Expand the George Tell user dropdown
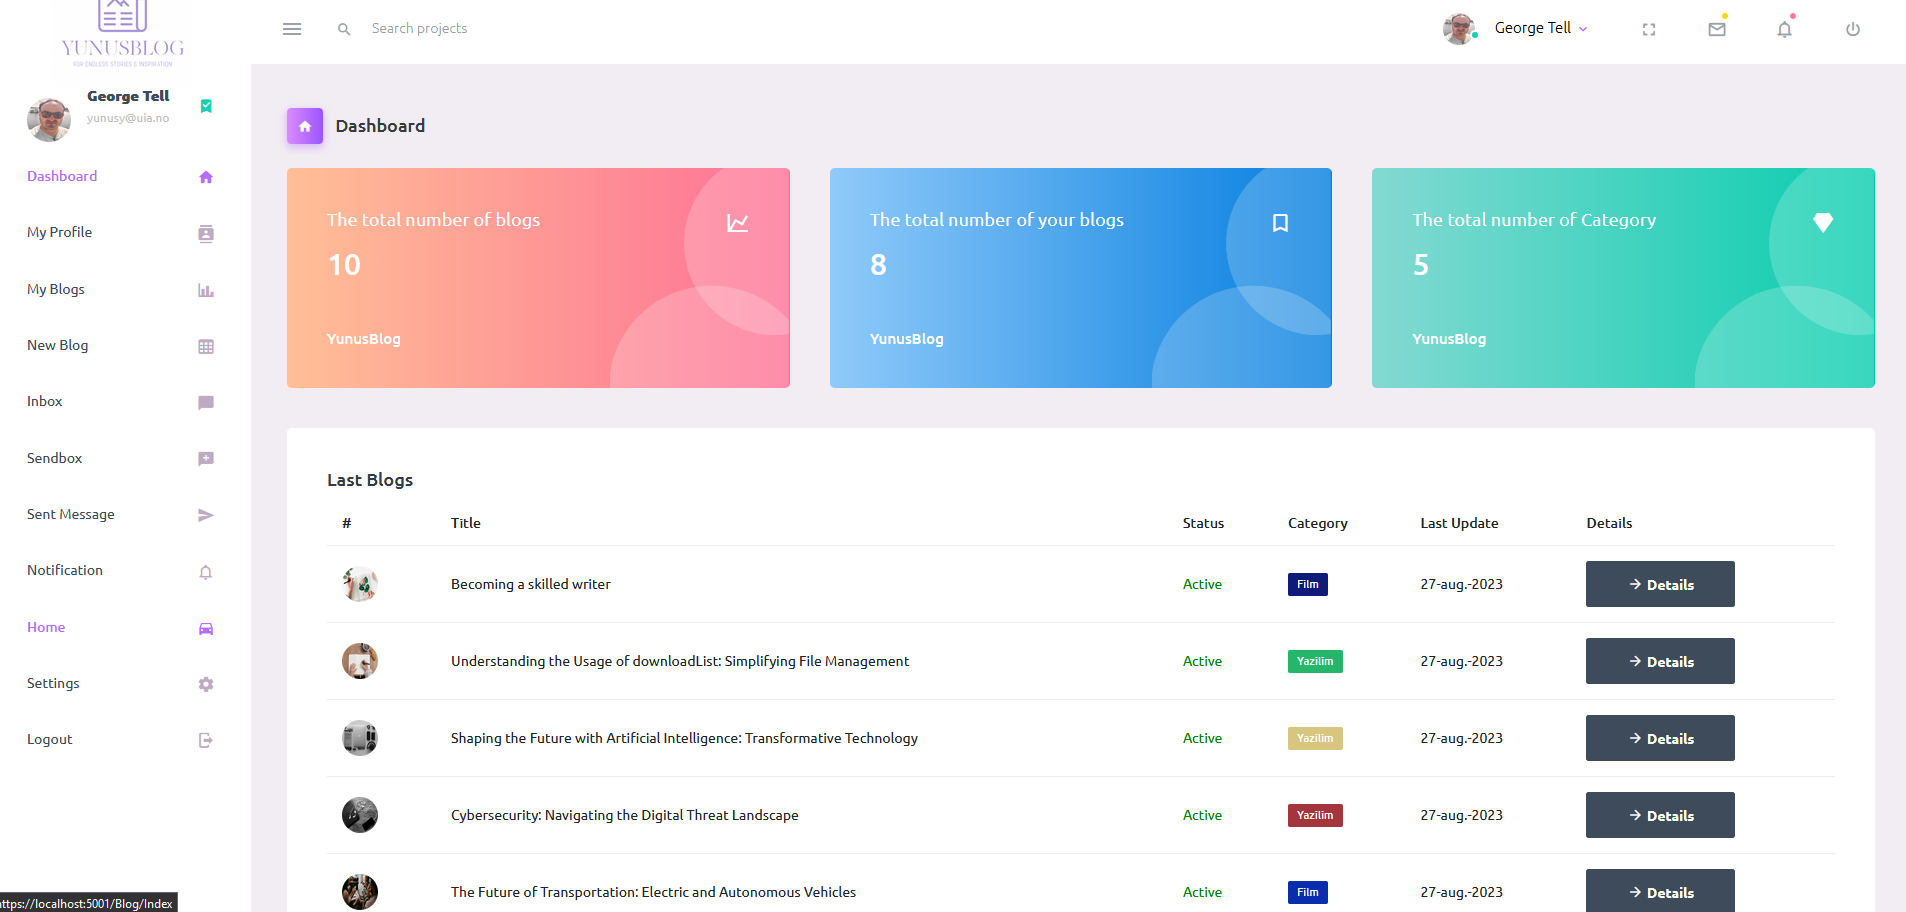The height and width of the screenshot is (912, 1906). click(x=1540, y=29)
